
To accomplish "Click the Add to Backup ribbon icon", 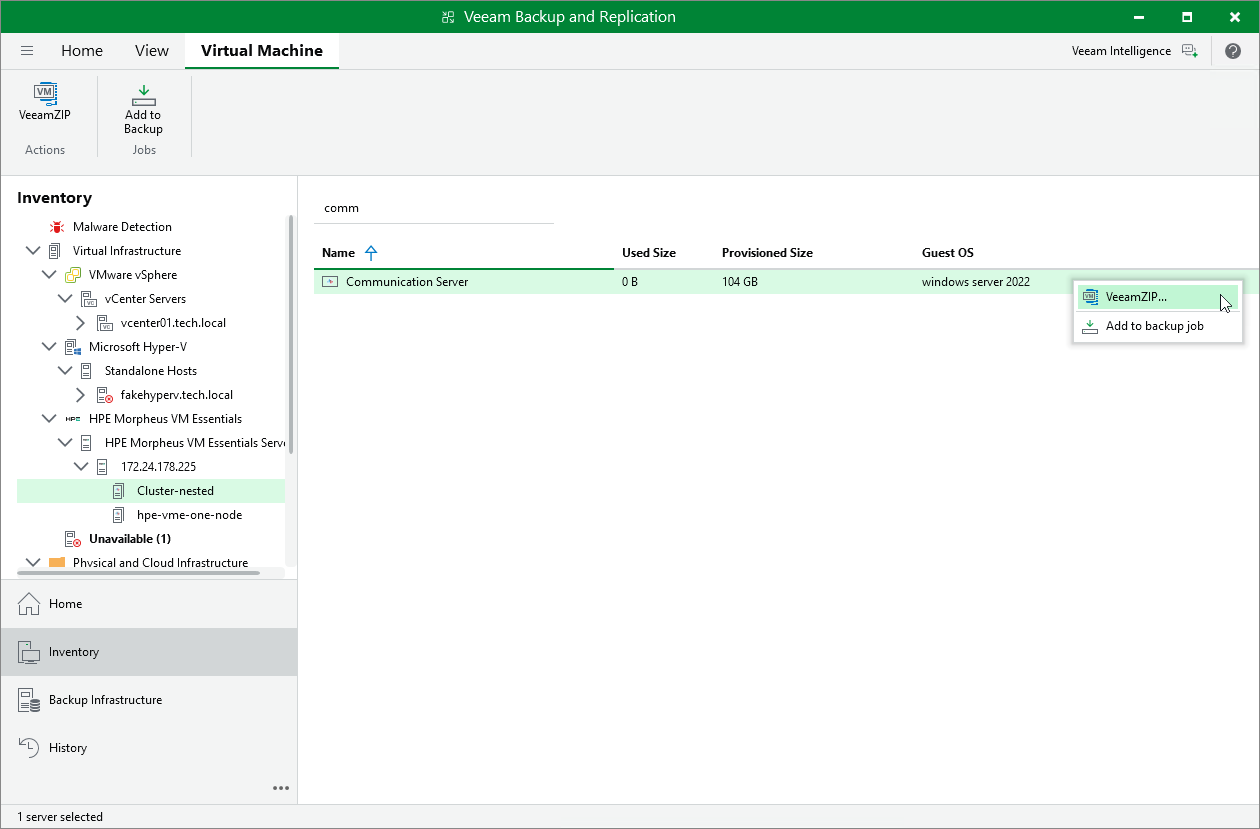I will click(x=143, y=95).
